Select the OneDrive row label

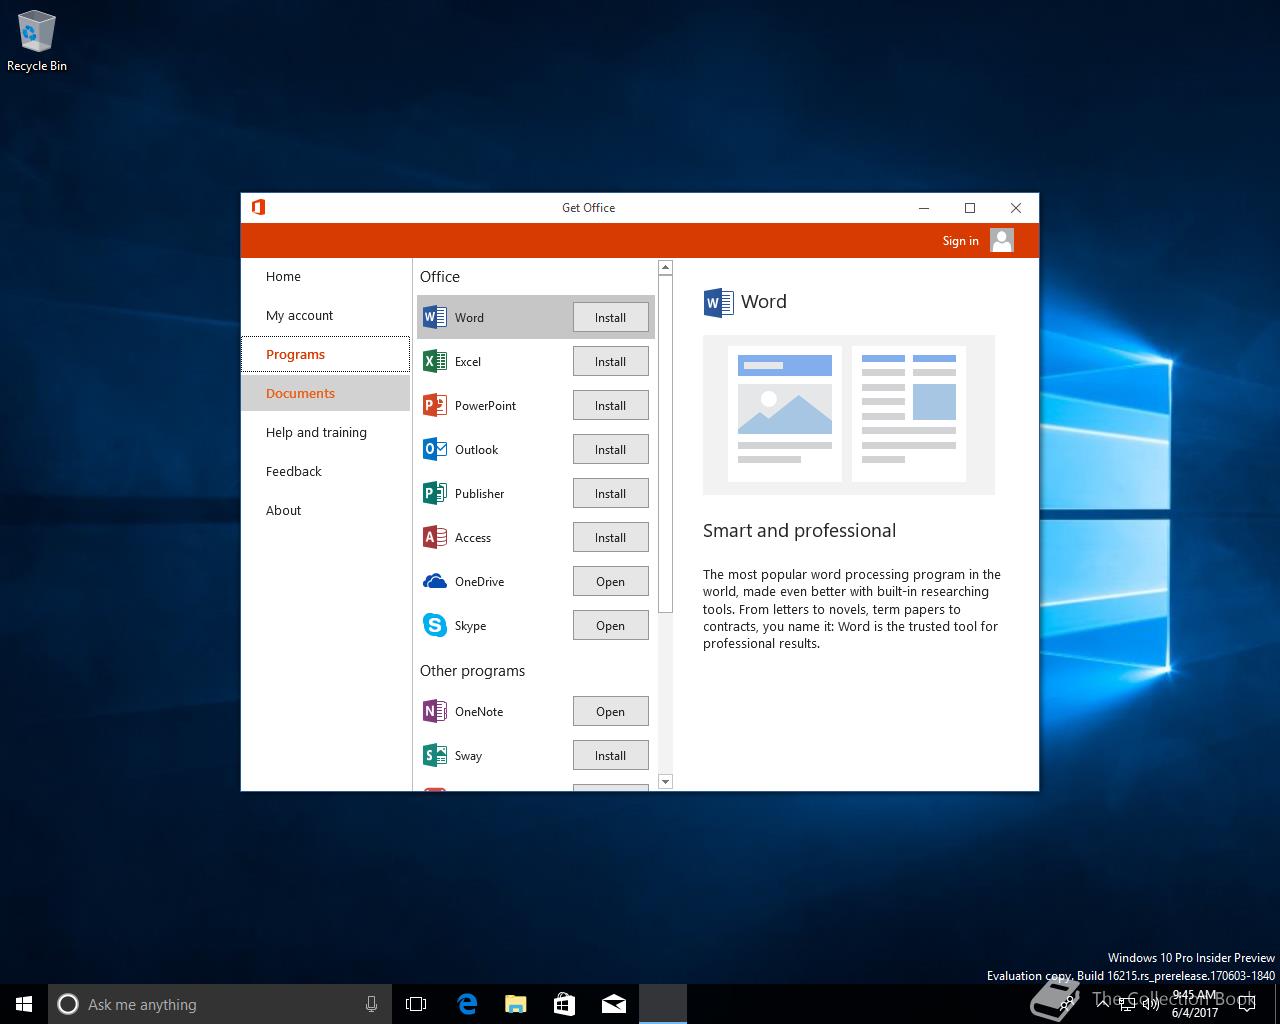pos(479,581)
